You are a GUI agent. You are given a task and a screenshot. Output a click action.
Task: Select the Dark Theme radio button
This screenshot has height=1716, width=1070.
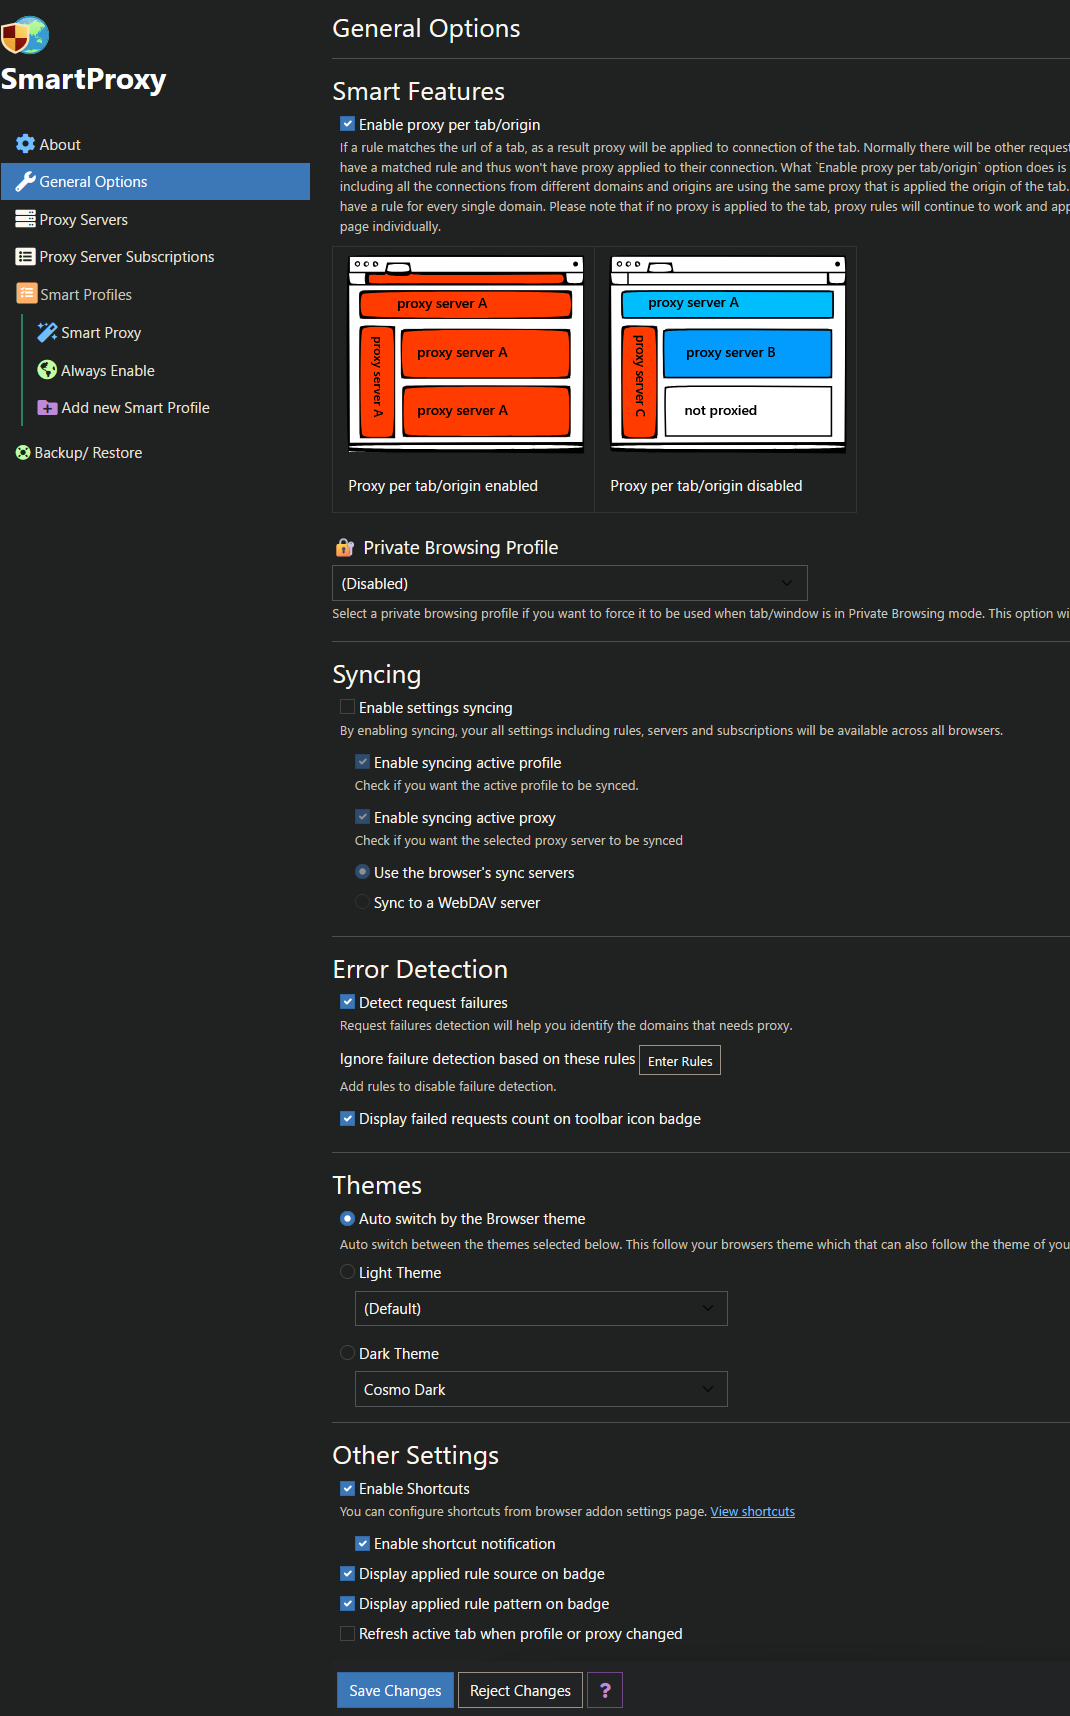pos(347,1353)
